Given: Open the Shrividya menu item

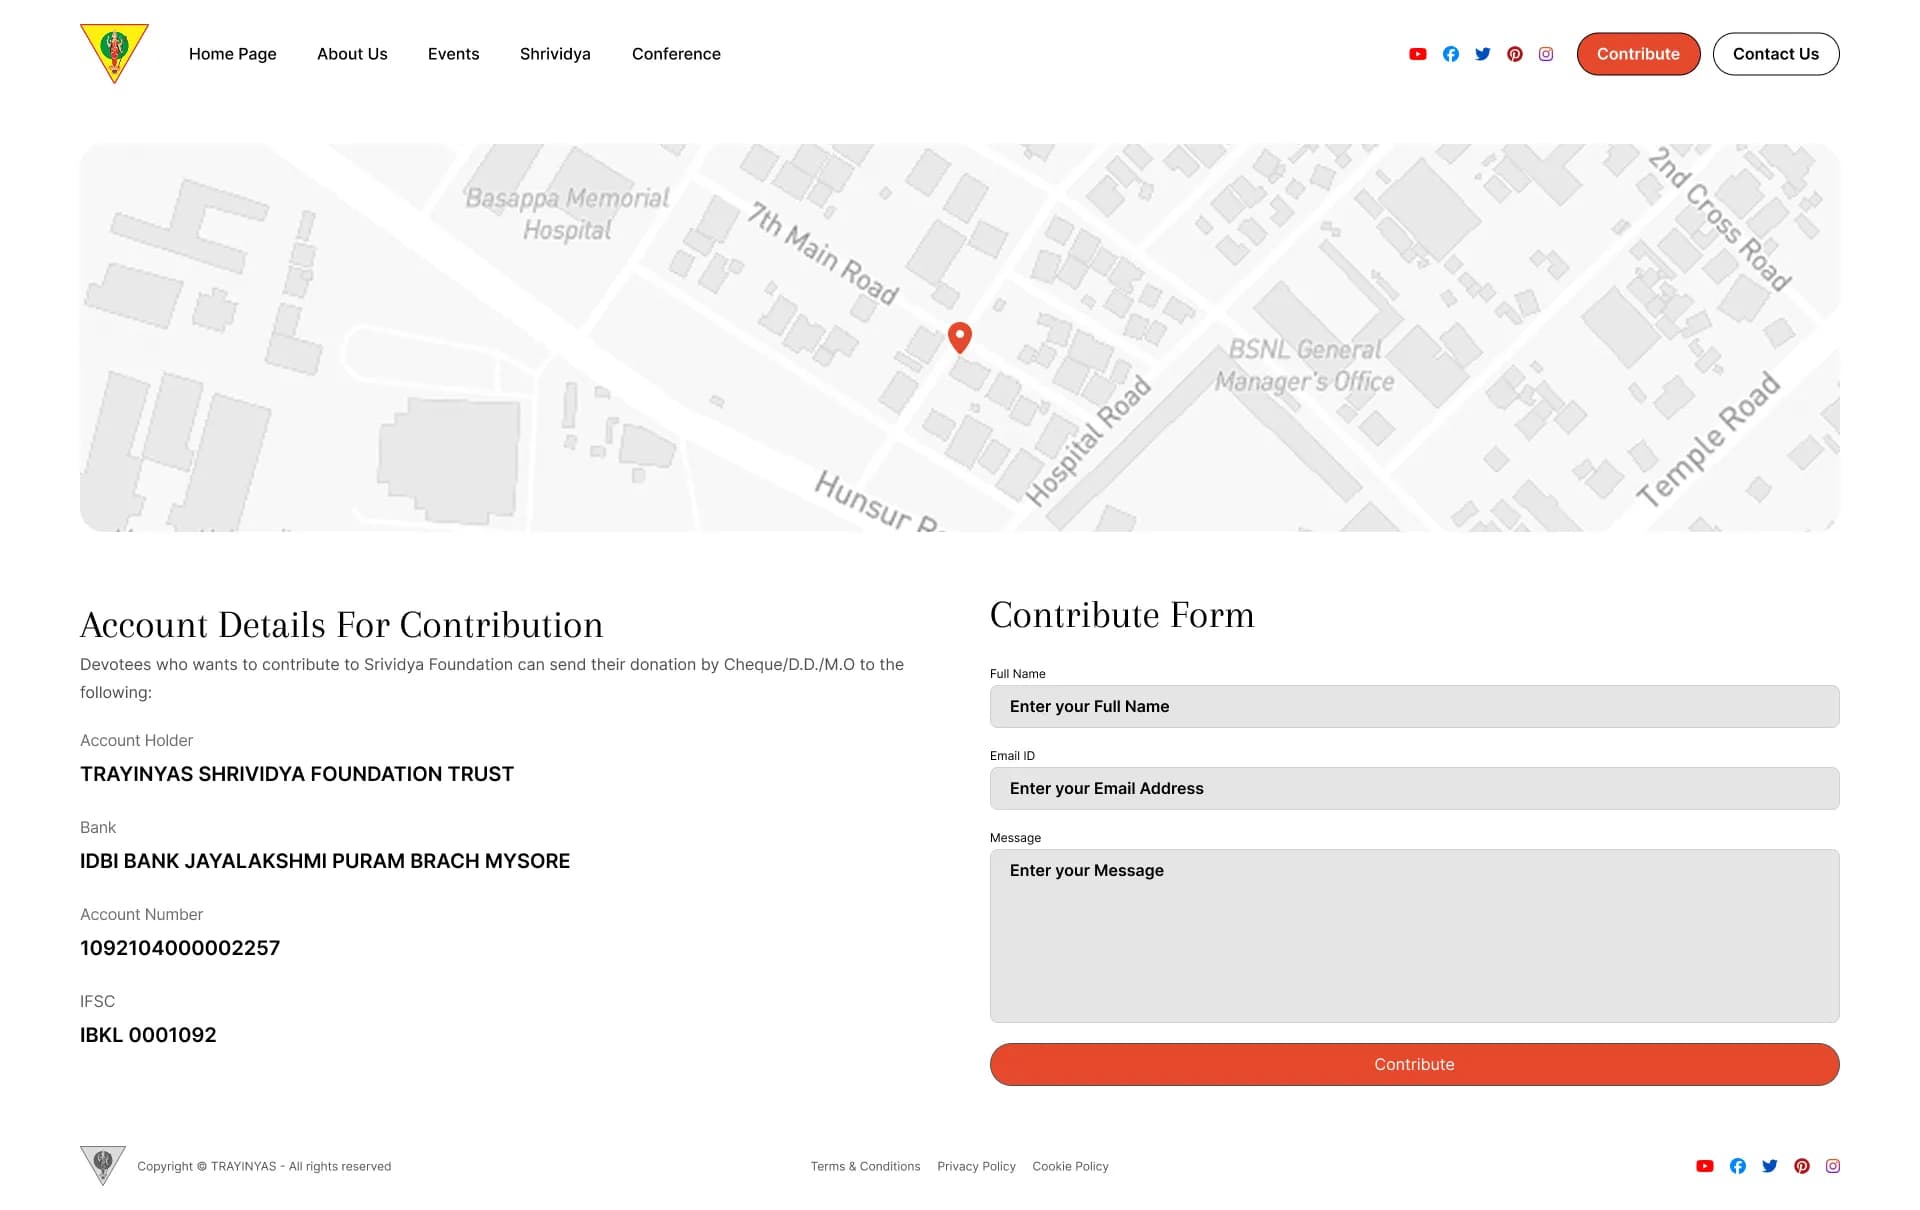Looking at the screenshot, I should (555, 54).
